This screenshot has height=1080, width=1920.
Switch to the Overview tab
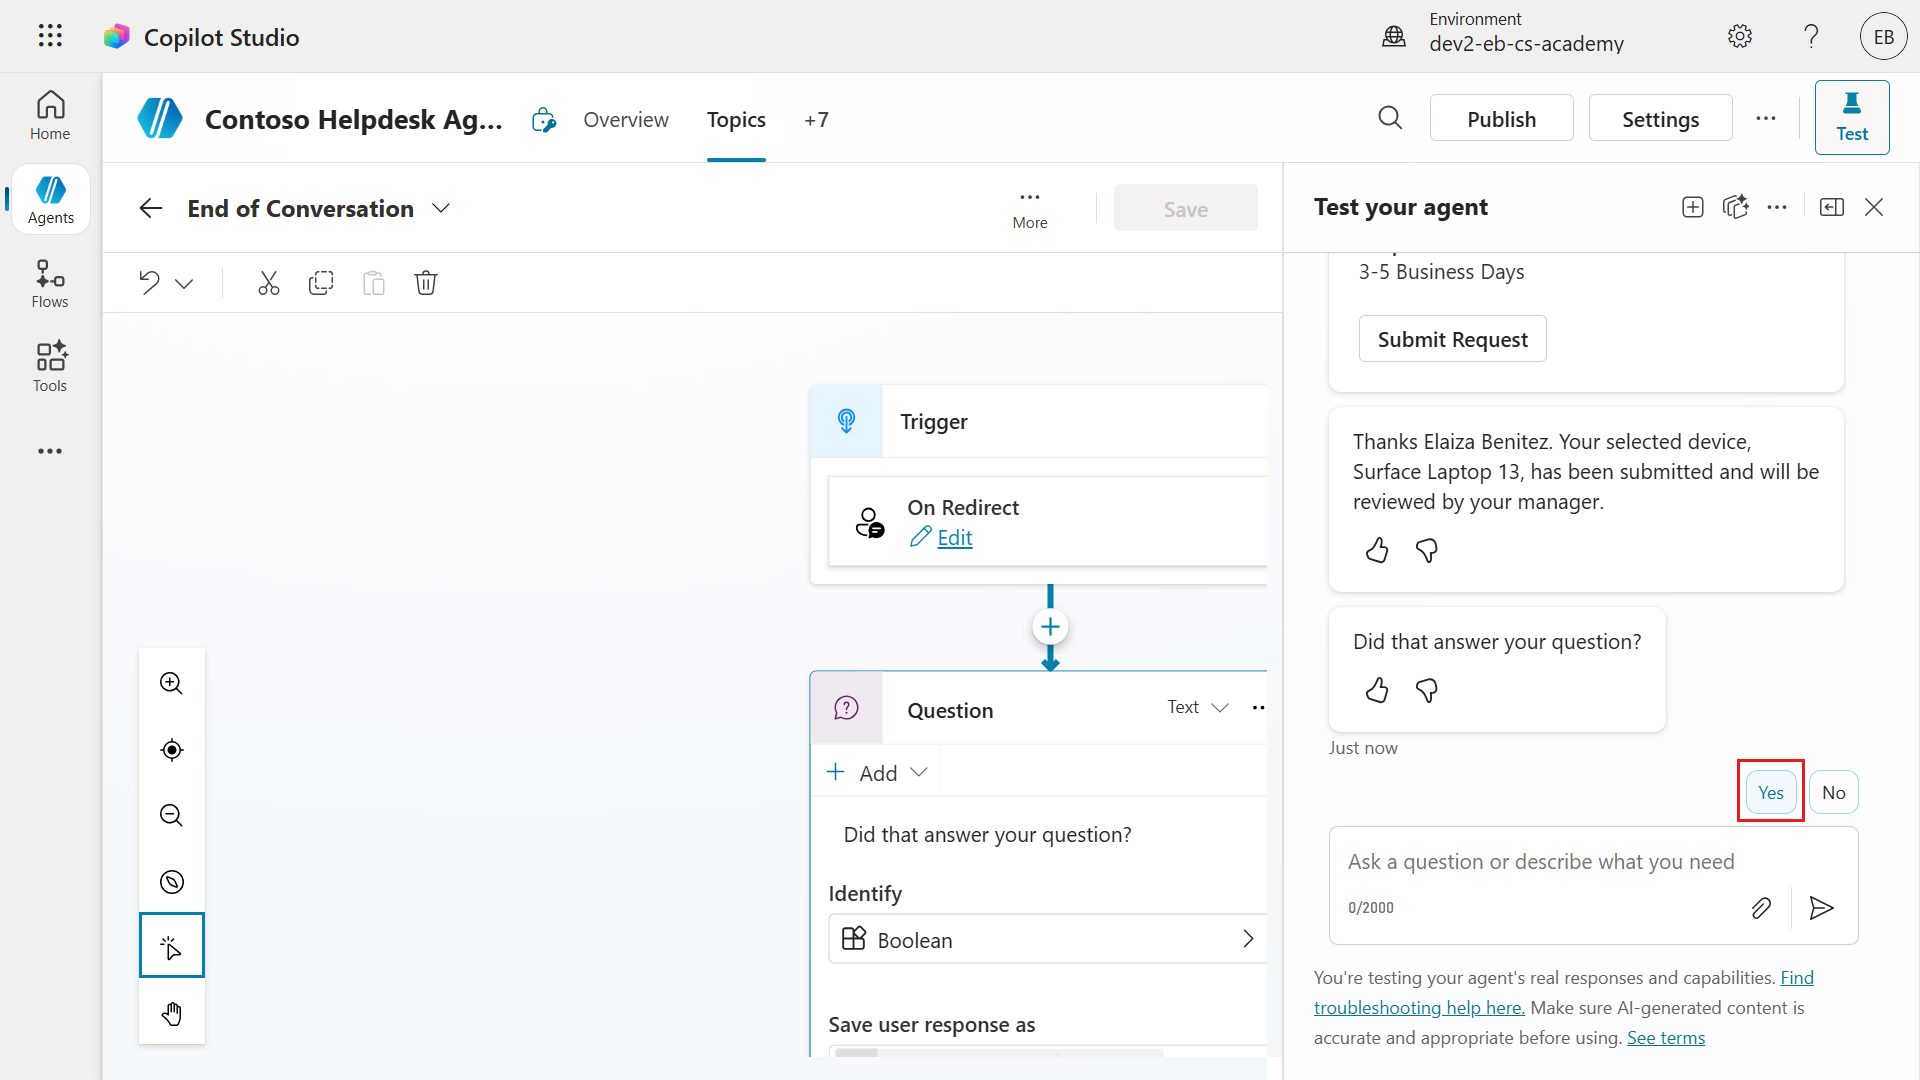626,120
